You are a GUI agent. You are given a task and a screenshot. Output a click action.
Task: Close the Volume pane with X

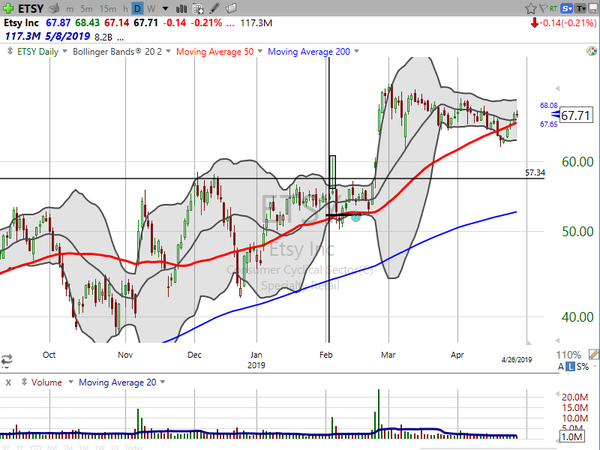8,382
